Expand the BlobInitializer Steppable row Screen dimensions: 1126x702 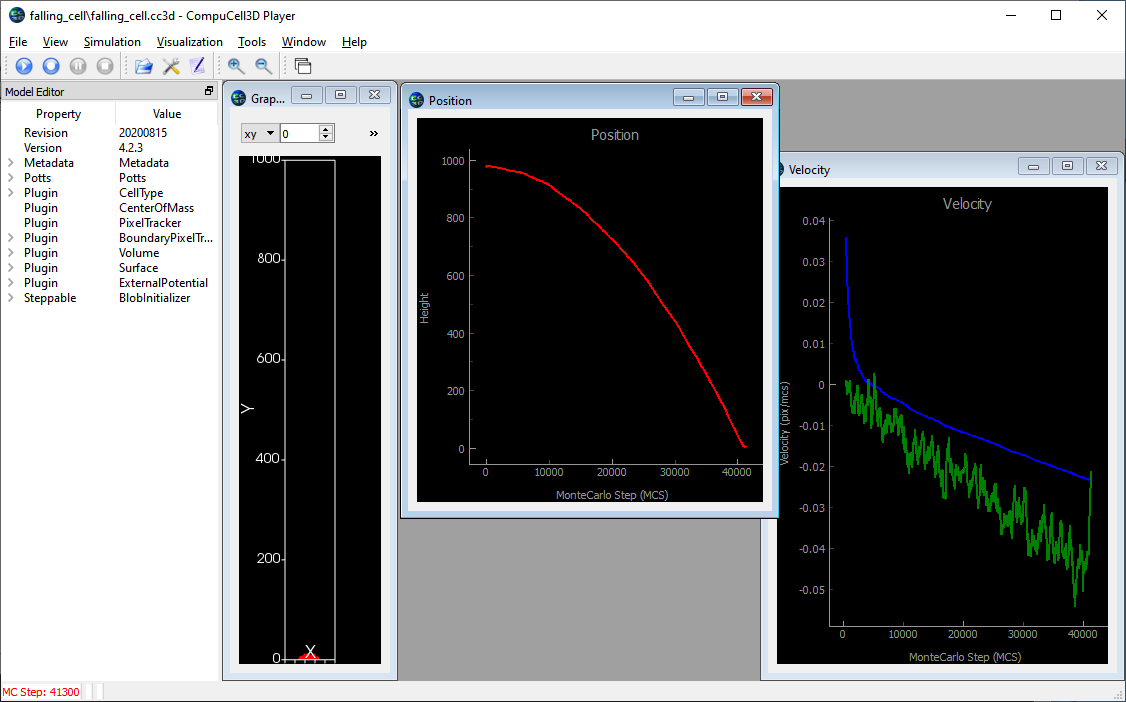point(11,298)
